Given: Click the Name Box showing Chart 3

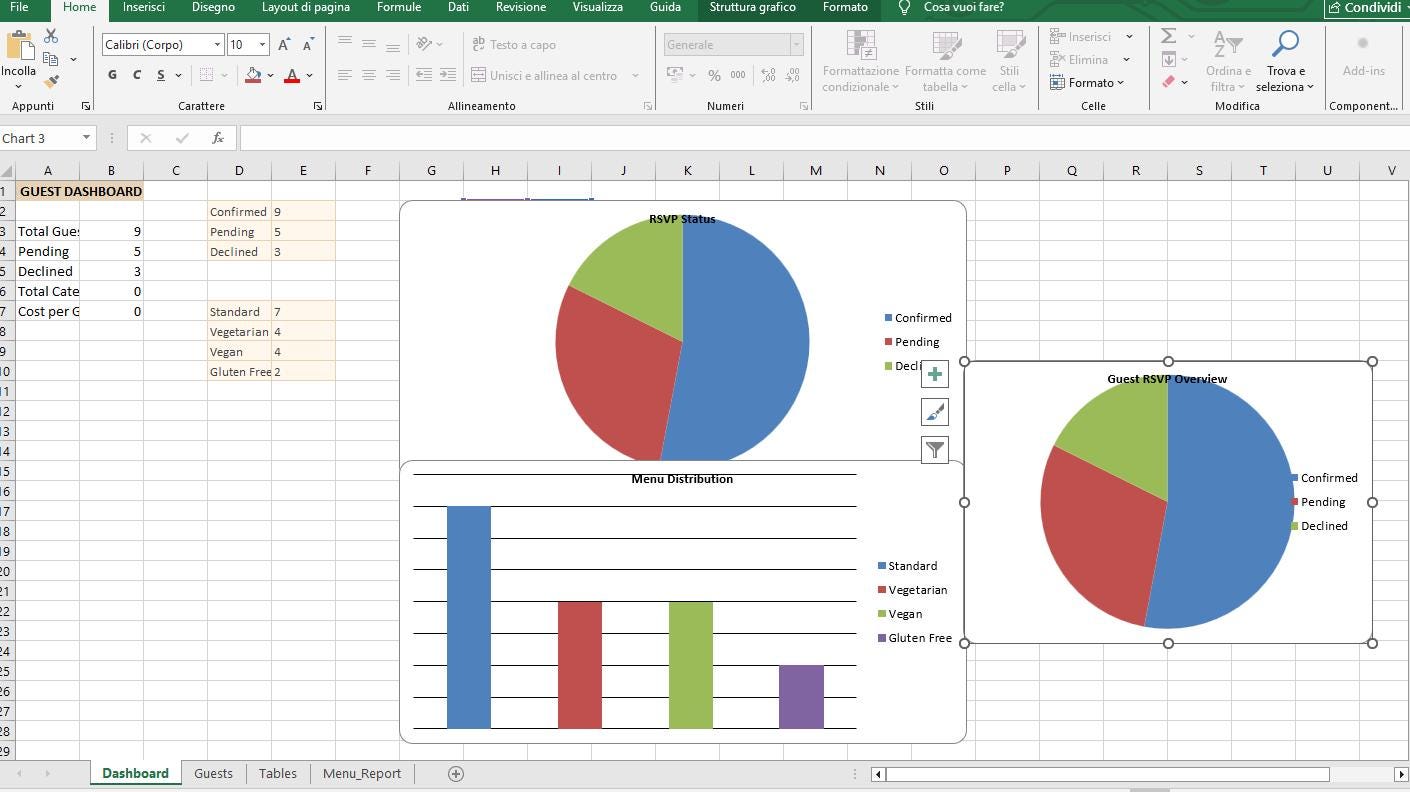Looking at the screenshot, I should tap(38, 138).
